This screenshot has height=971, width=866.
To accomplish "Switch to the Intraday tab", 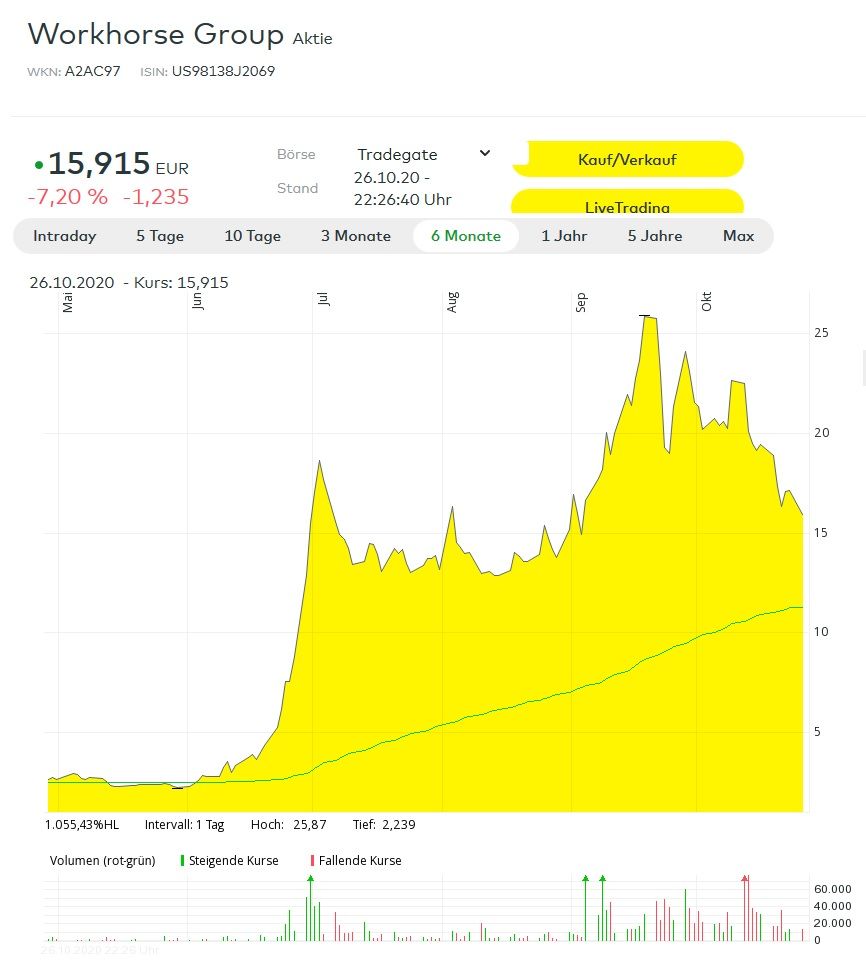I will (65, 236).
